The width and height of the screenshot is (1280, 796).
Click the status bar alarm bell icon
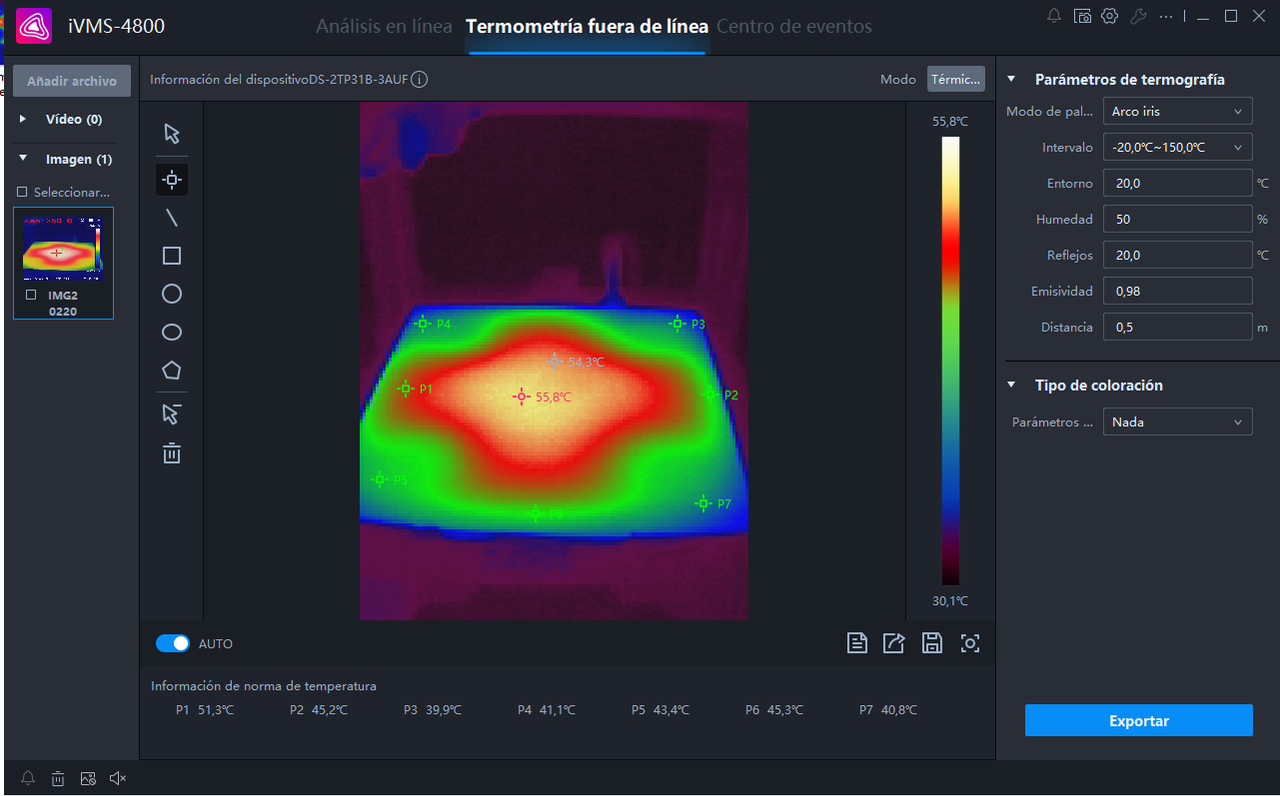tap(28, 778)
